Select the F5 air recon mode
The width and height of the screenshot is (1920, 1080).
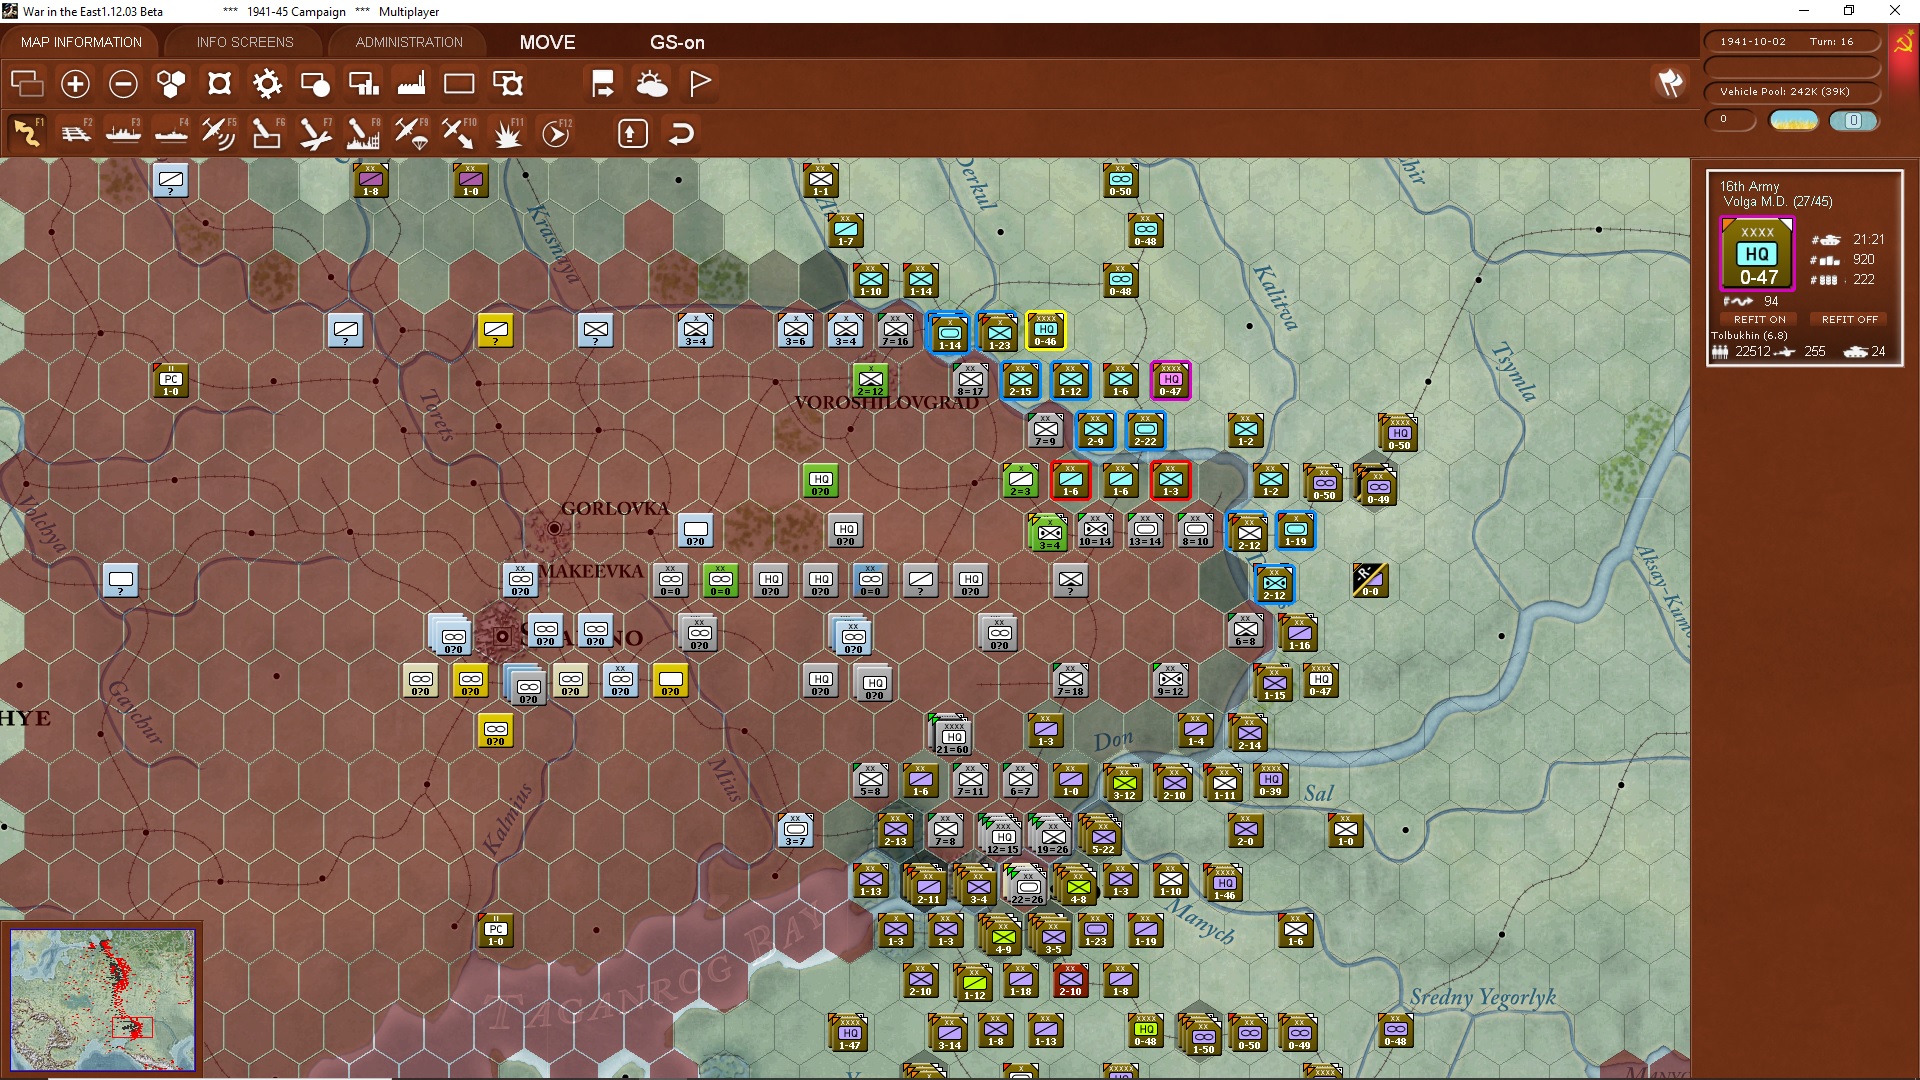pyautogui.click(x=218, y=133)
